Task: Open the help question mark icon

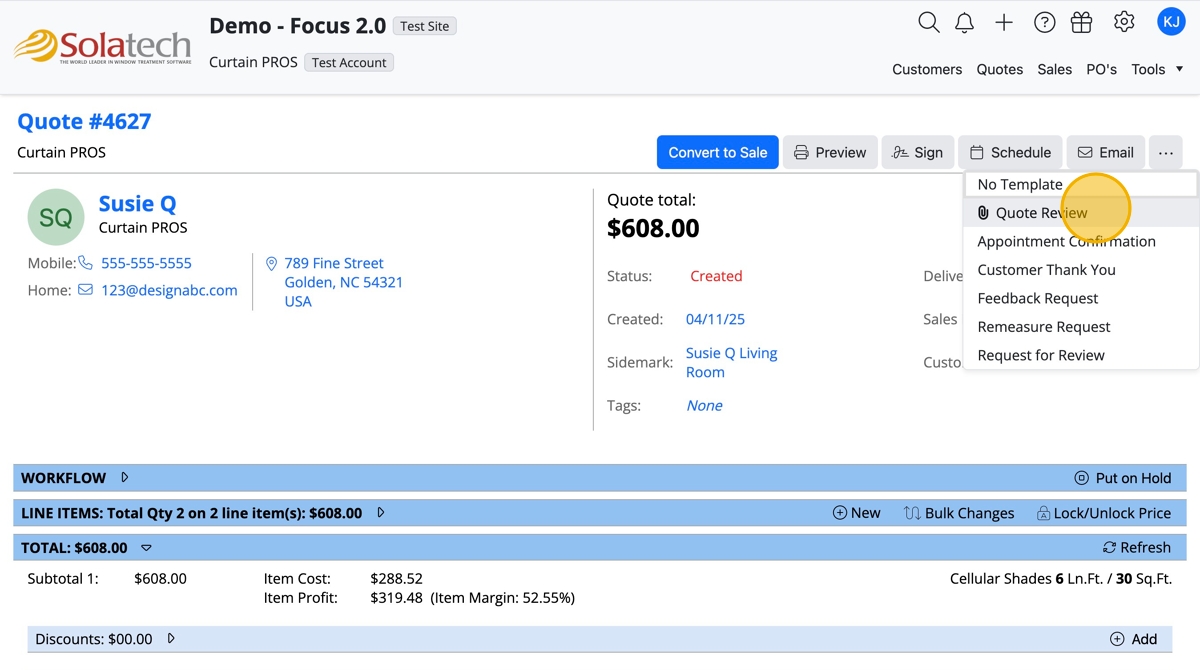Action: (x=1044, y=22)
